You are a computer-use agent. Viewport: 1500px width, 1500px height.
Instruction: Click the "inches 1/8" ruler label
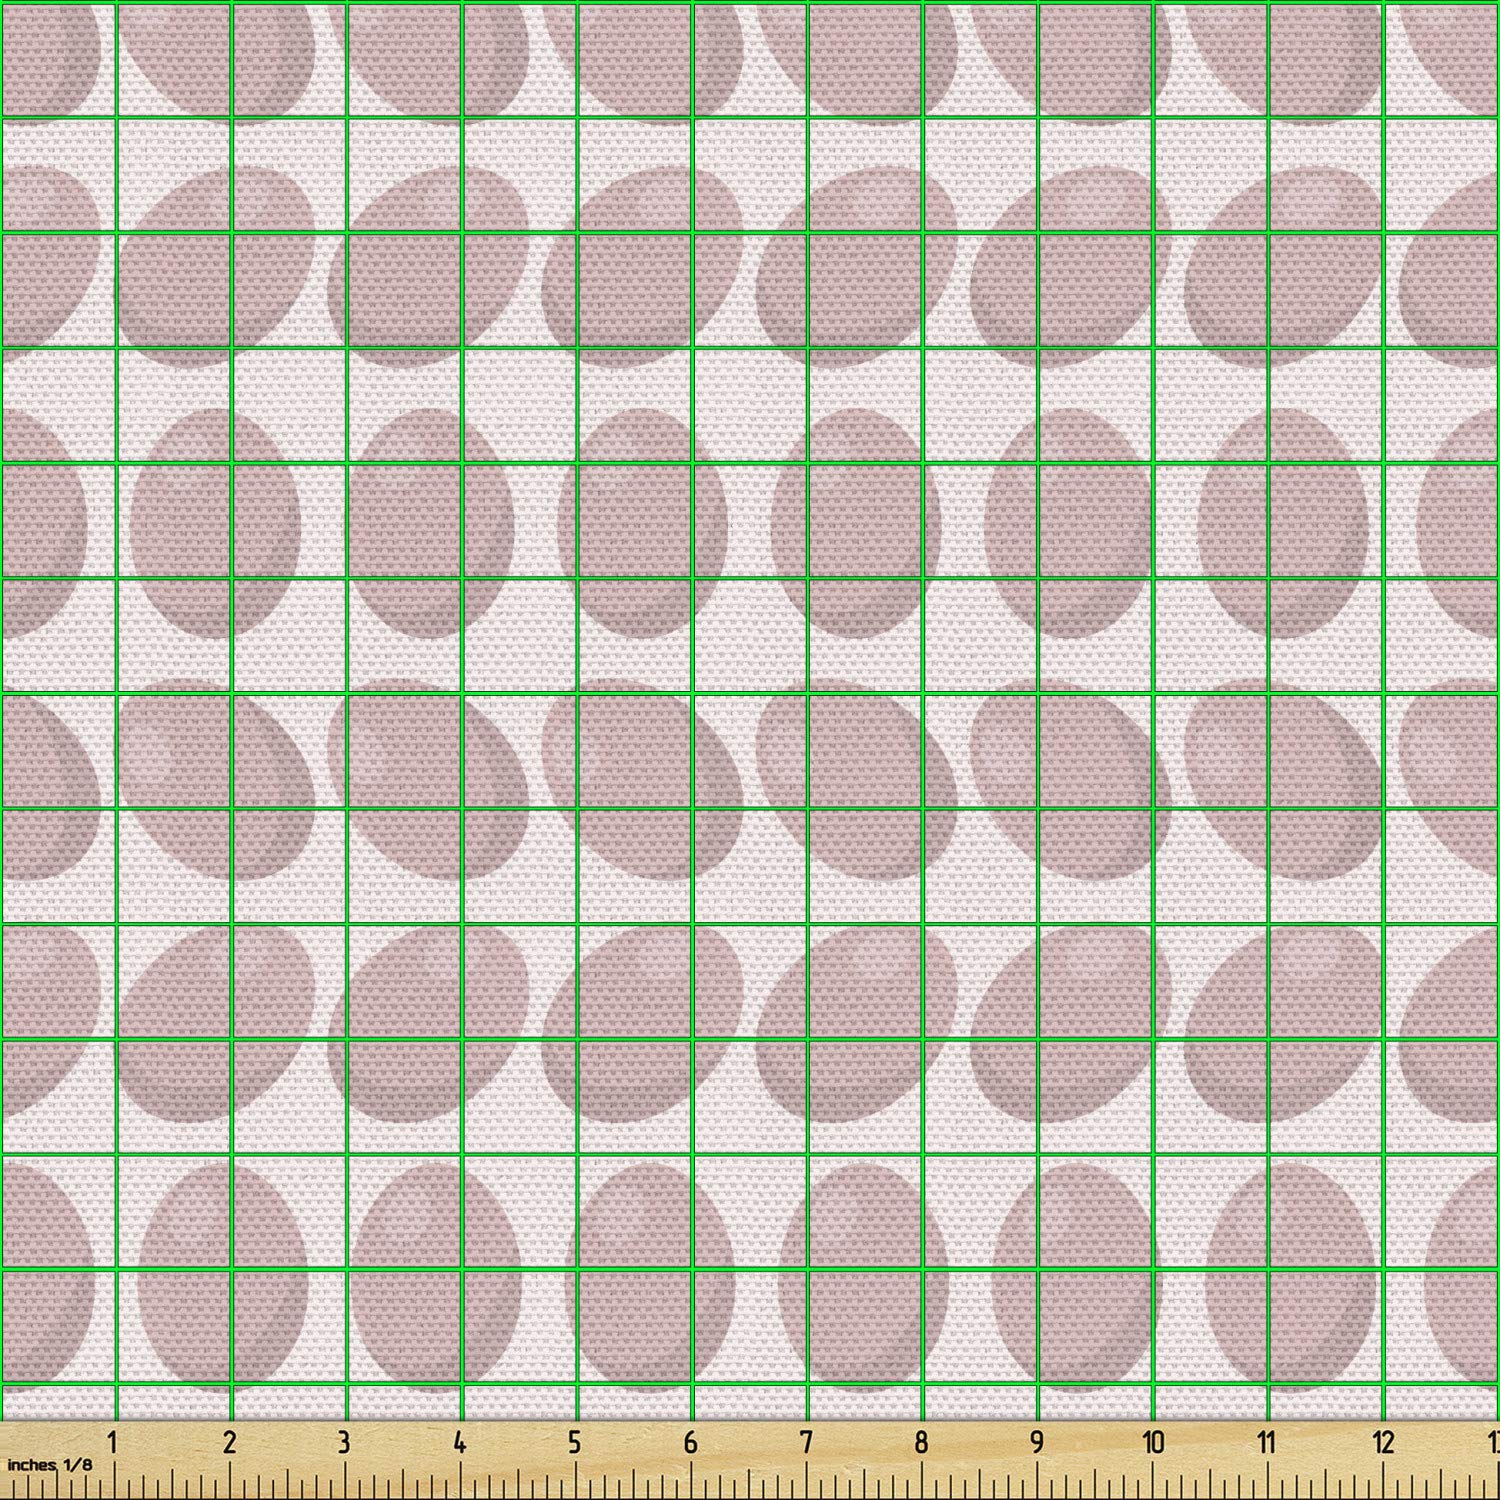pyautogui.click(x=48, y=1463)
